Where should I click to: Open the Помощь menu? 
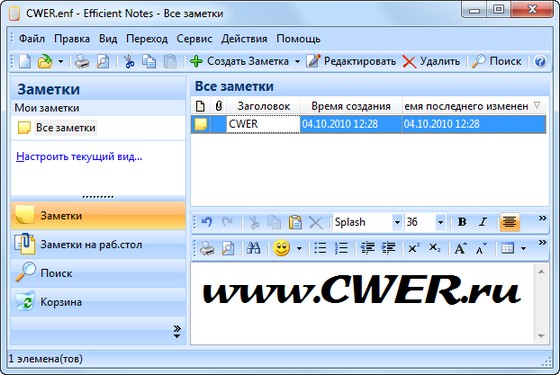(298, 38)
